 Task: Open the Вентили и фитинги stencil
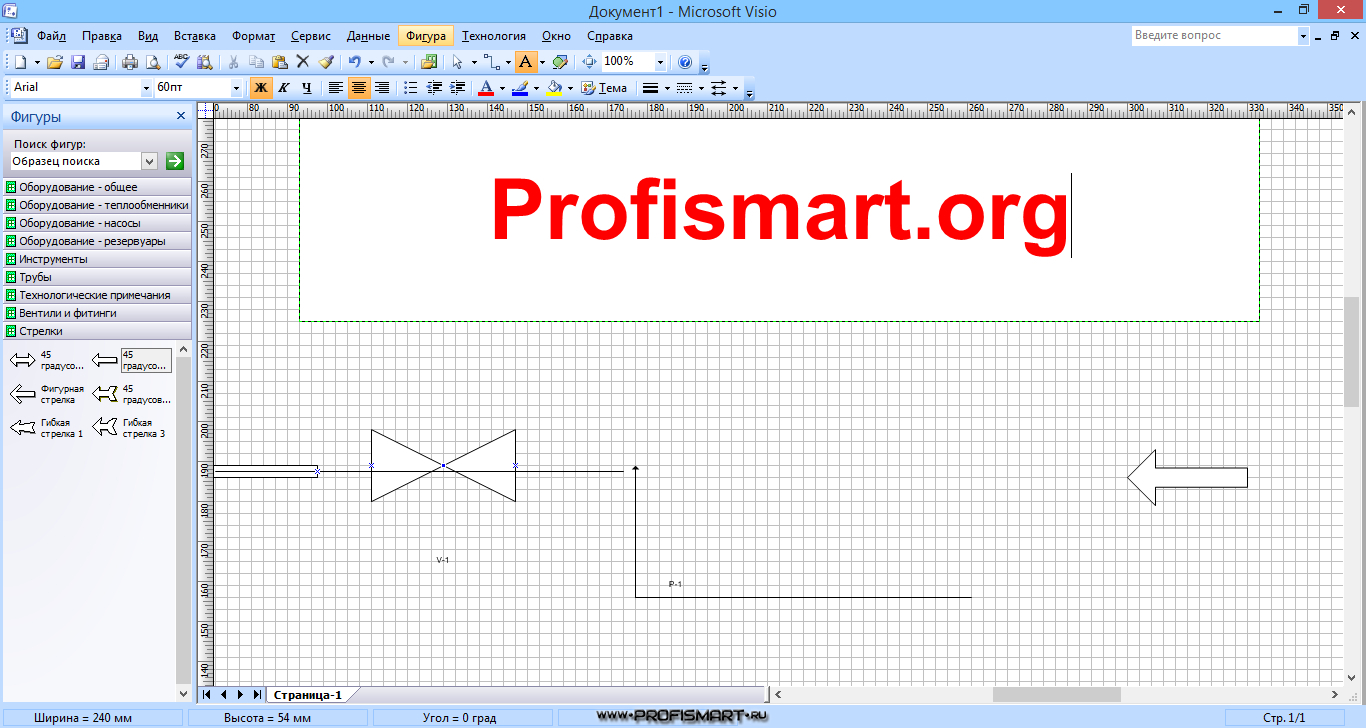pos(95,313)
